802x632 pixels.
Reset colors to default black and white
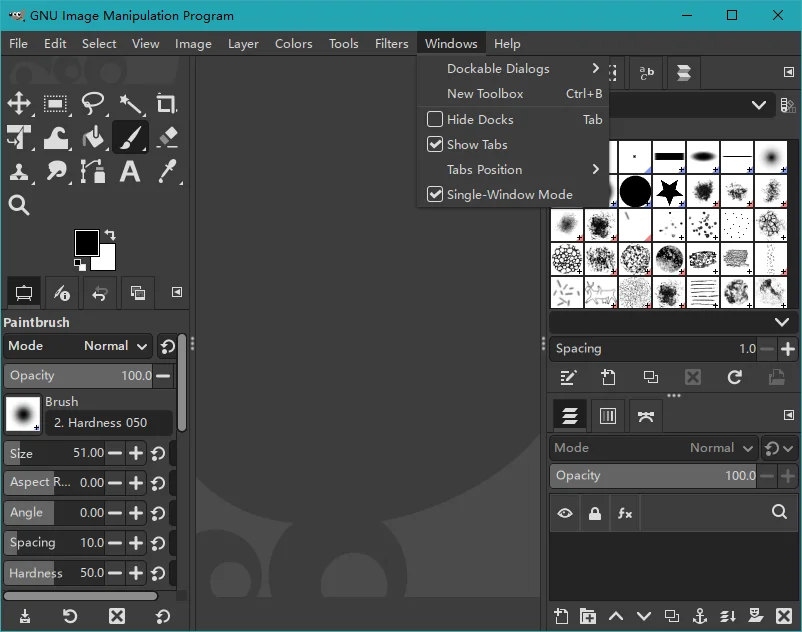80,265
